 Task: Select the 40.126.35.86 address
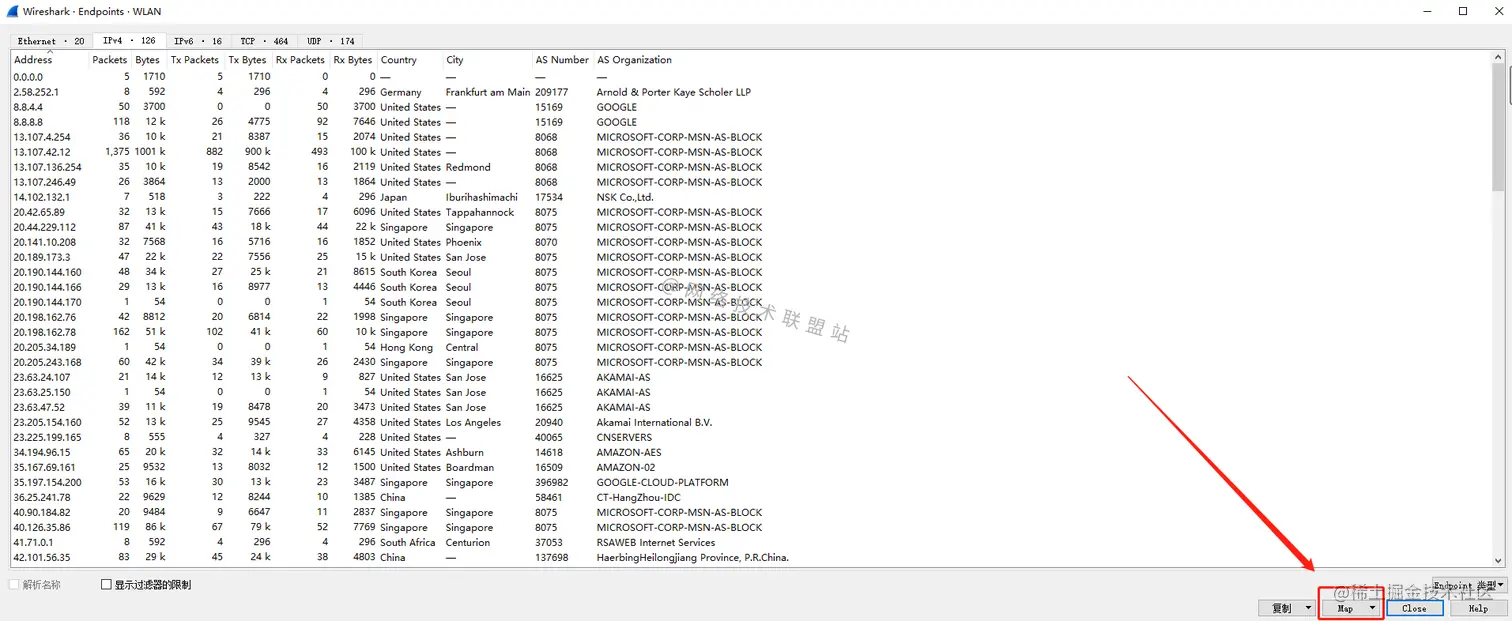(42, 527)
